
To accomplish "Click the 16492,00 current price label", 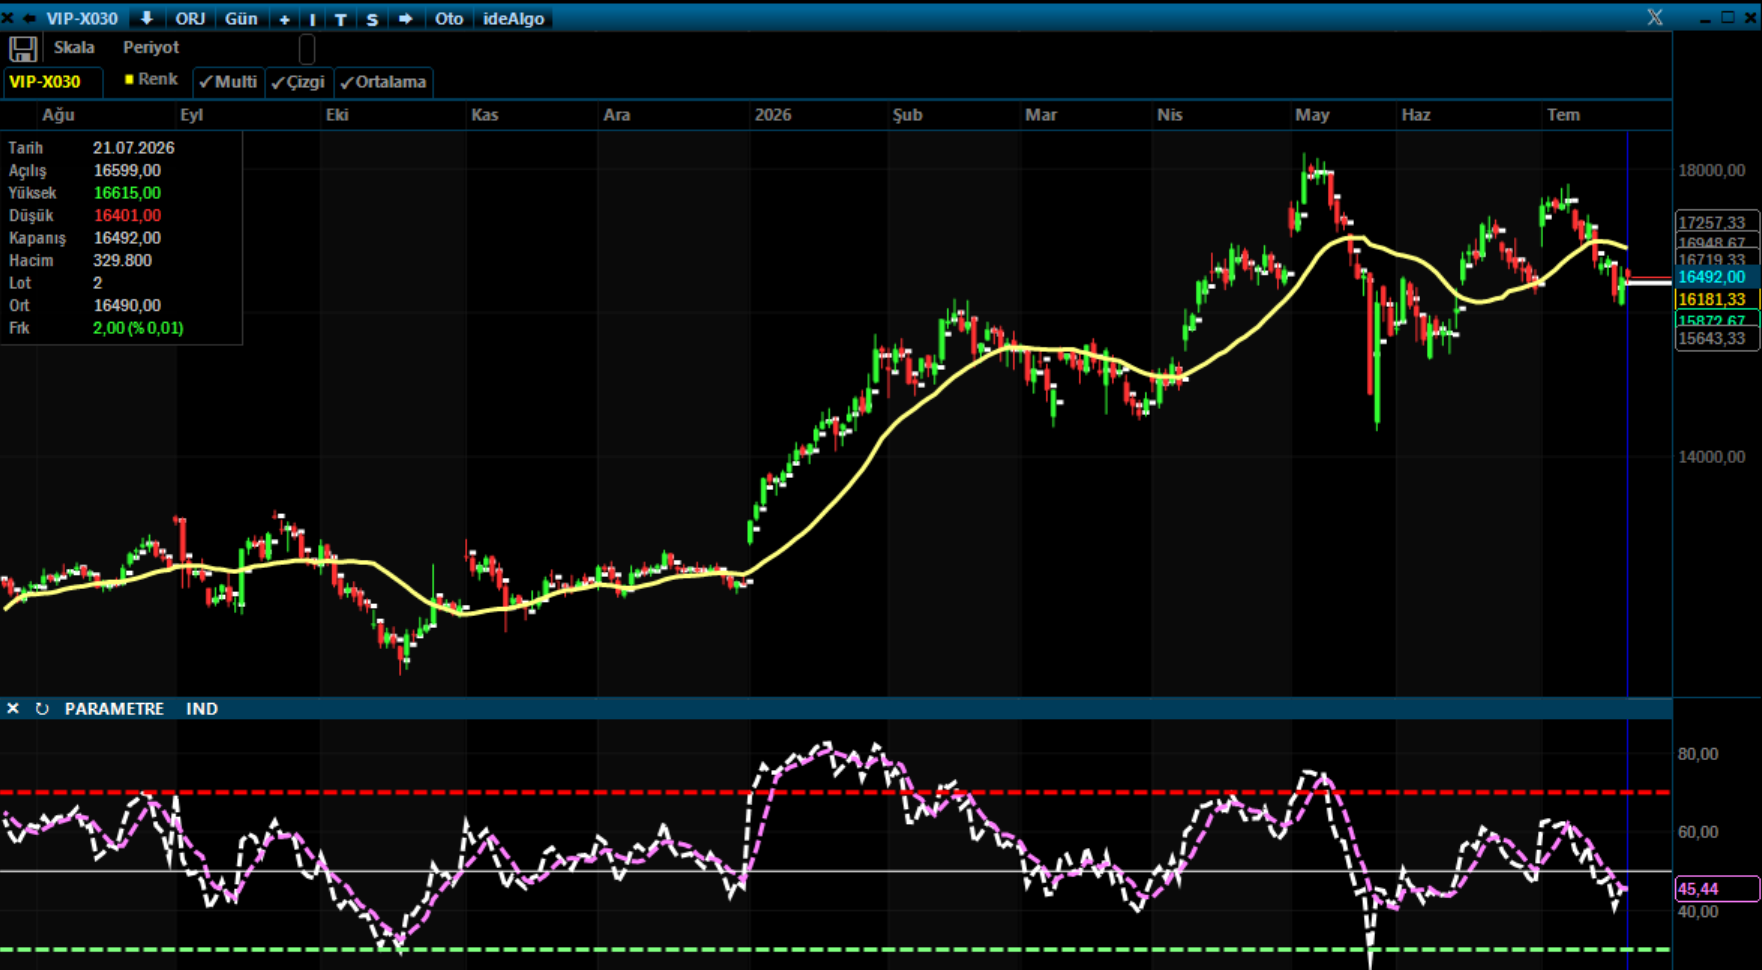I will [1717, 277].
